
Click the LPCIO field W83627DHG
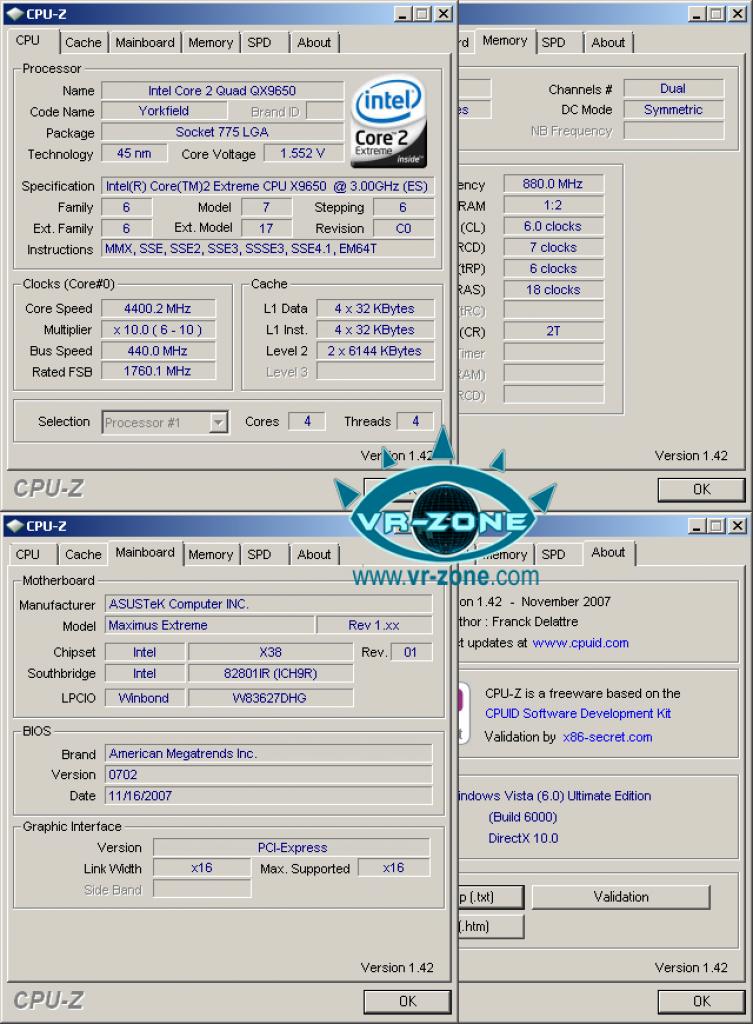270,698
